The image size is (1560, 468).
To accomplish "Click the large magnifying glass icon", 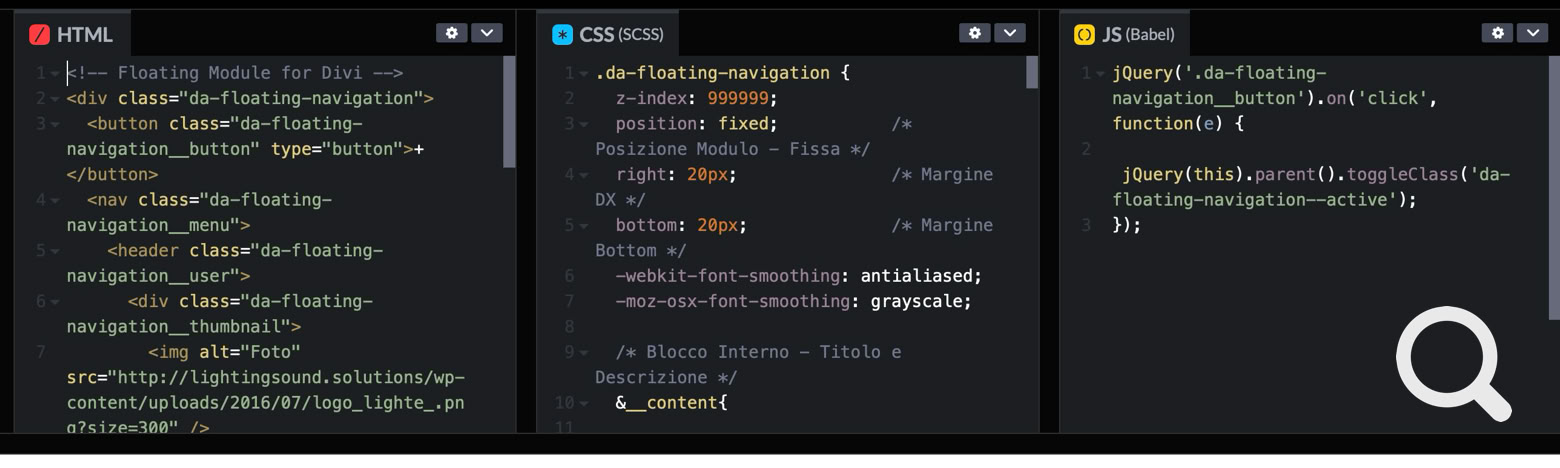I will [1453, 363].
